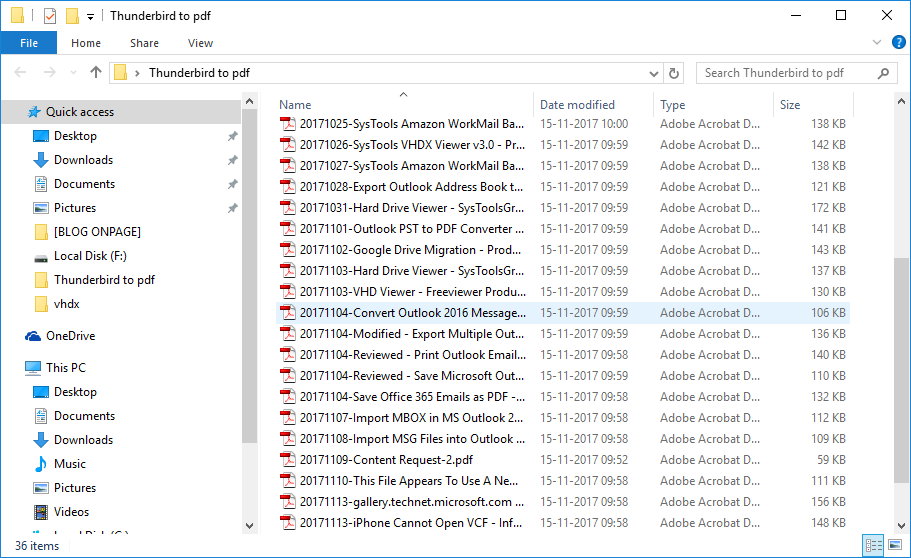Click the Properties quick access toolbar icon
Image resolution: width=911 pixels, height=558 pixels.
tap(50, 16)
